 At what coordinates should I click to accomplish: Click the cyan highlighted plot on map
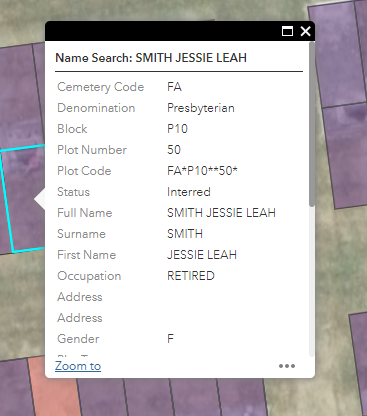(23, 200)
